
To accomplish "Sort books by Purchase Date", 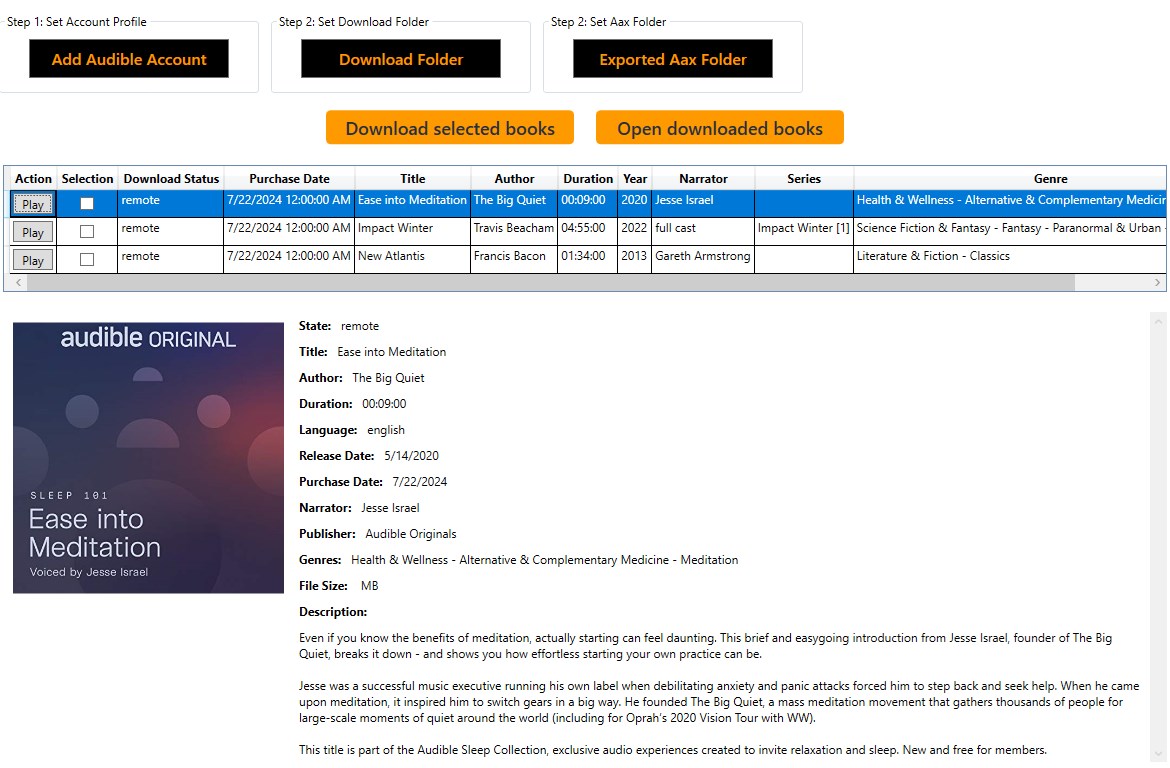I will 289,178.
